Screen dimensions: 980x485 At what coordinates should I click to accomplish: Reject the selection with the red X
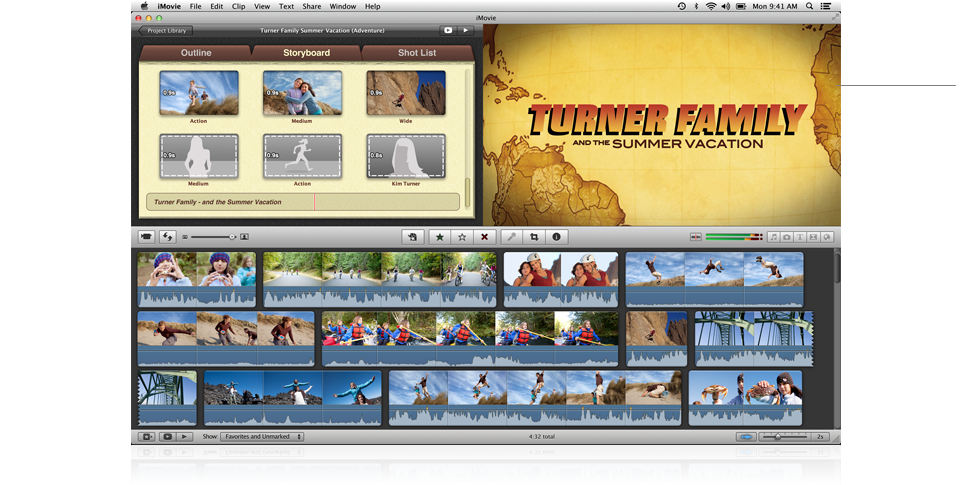pos(485,237)
